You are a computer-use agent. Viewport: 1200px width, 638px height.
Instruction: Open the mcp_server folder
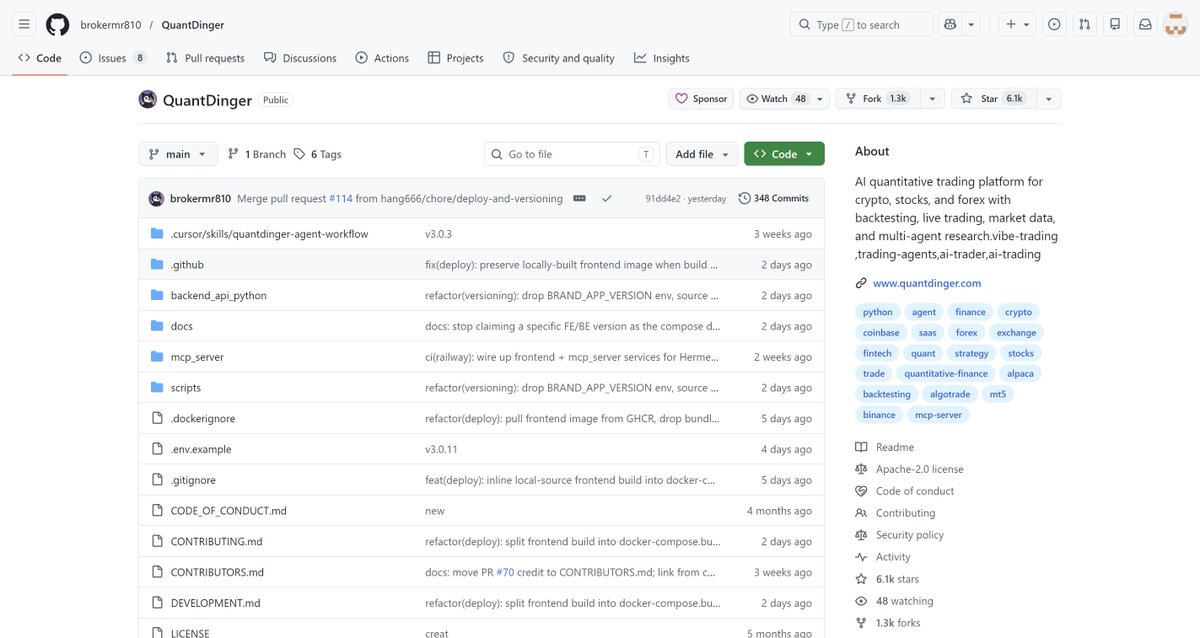coord(197,357)
